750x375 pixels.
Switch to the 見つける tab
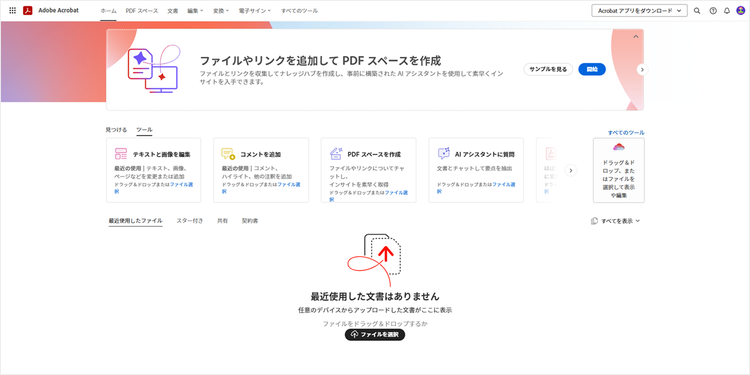click(x=116, y=130)
